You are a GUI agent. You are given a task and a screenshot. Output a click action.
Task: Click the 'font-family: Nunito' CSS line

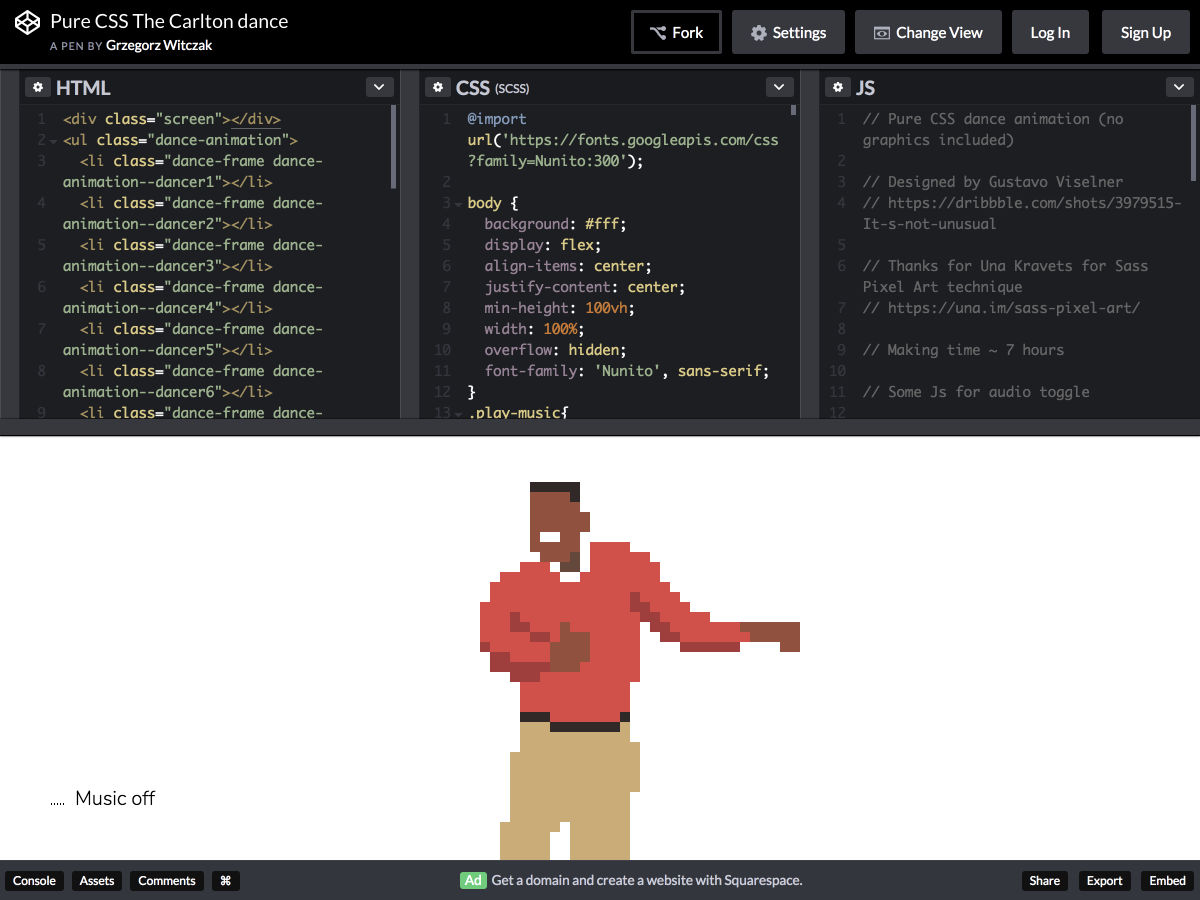point(627,371)
